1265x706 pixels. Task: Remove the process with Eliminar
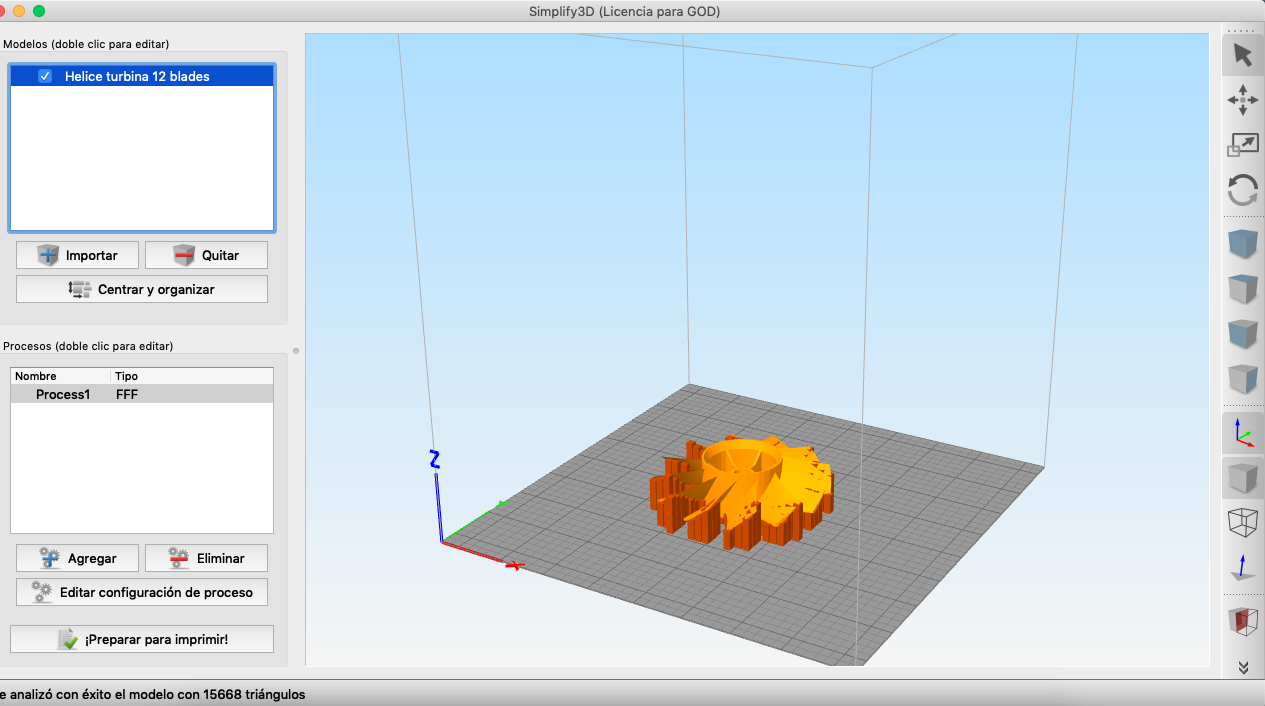click(206, 558)
